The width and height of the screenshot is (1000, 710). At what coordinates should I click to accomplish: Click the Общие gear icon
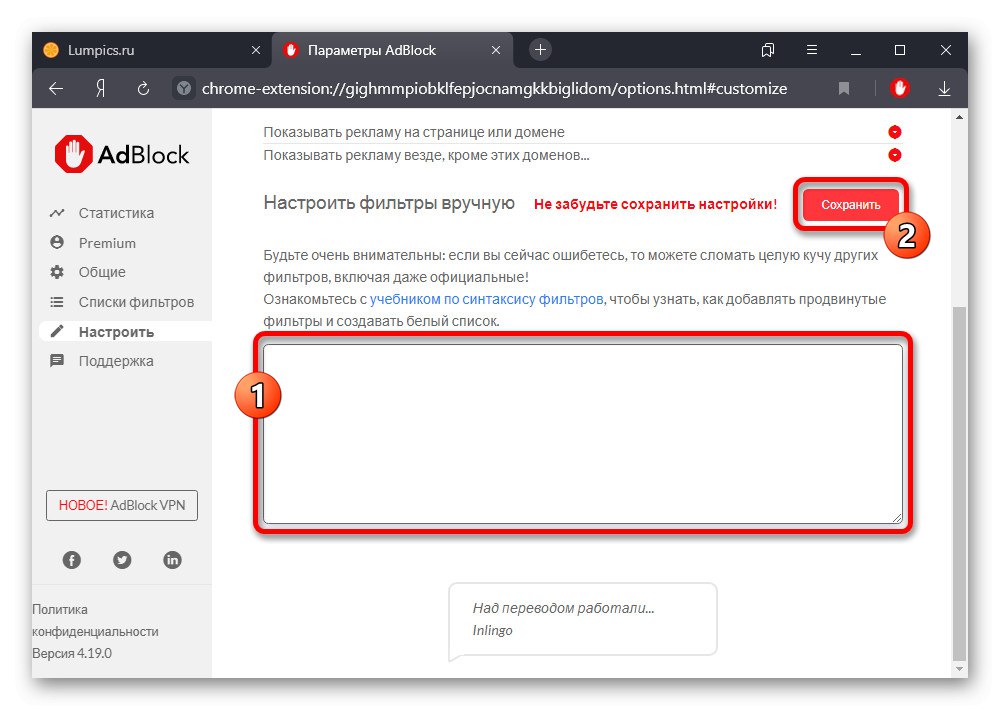(x=57, y=272)
